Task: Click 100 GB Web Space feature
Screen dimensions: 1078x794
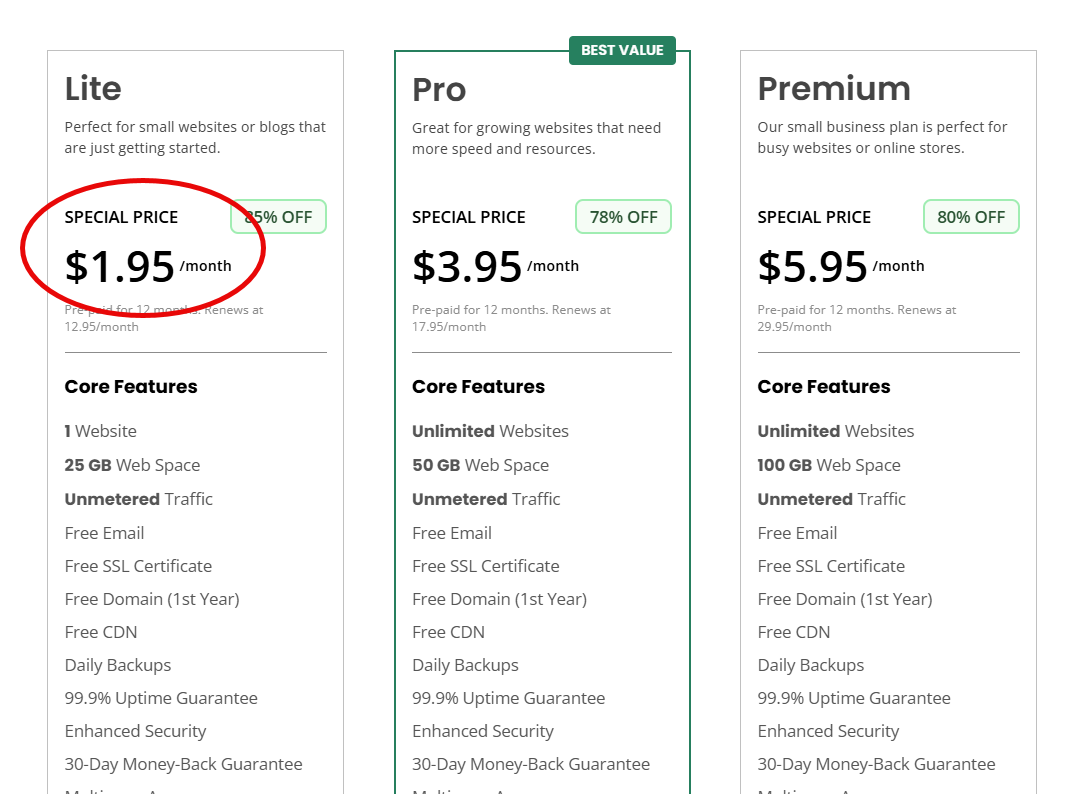Action: coord(828,465)
